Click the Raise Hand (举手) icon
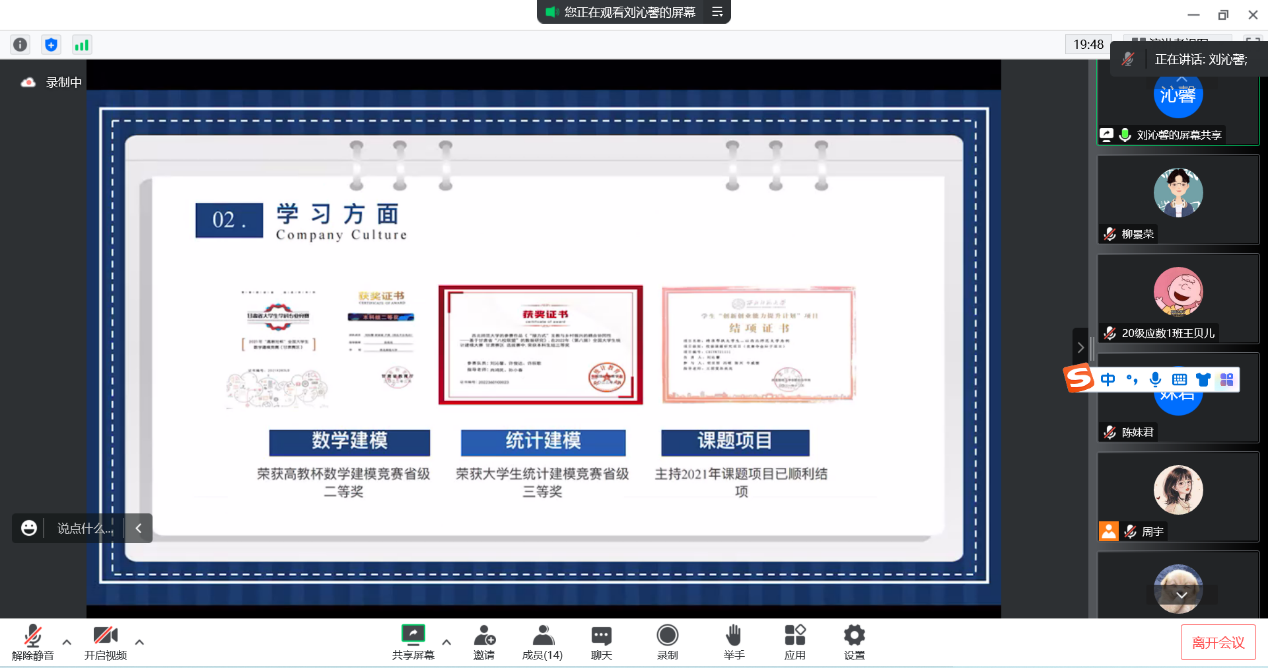 (x=734, y=641)
